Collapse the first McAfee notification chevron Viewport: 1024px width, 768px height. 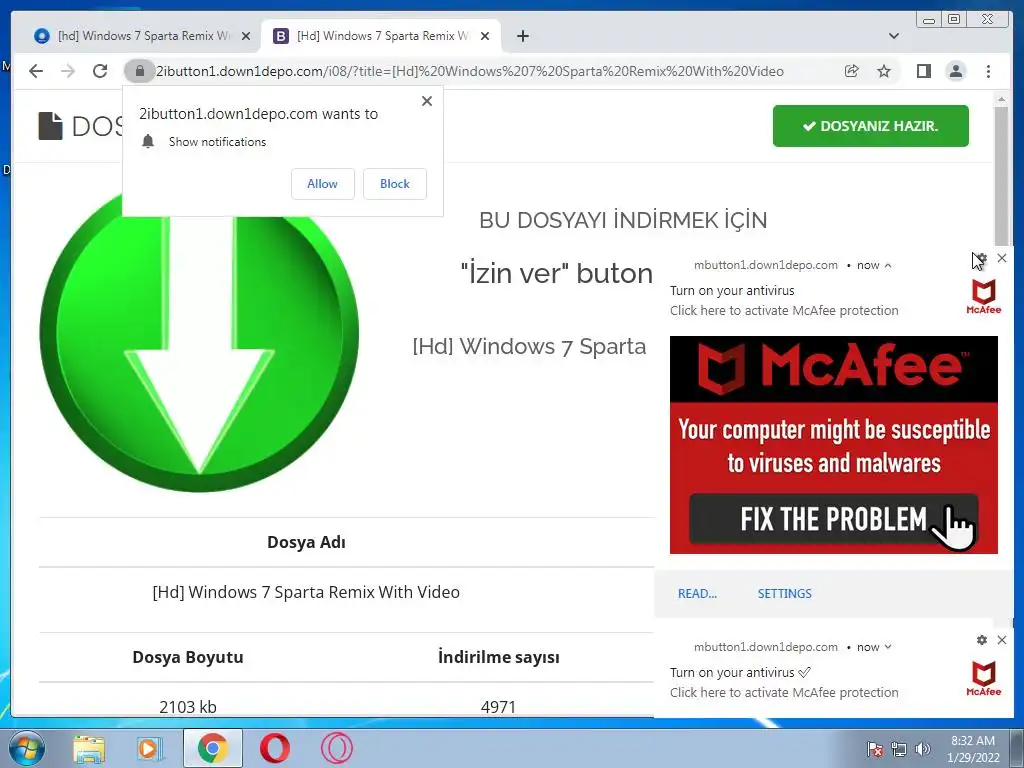tap(888, 265)
